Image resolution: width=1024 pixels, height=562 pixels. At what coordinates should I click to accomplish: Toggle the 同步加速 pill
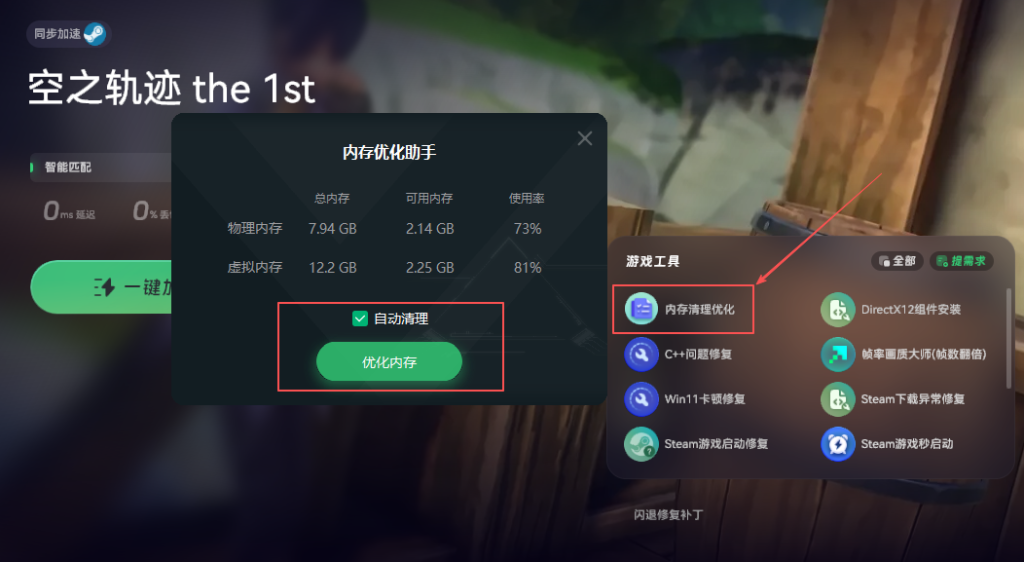click(x=69, y=34)
